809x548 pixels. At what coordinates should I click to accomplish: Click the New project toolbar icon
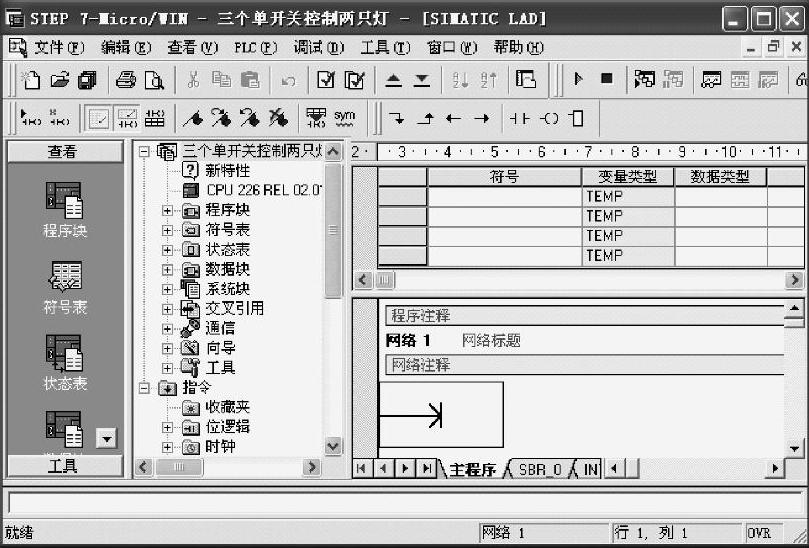[30, 80]
